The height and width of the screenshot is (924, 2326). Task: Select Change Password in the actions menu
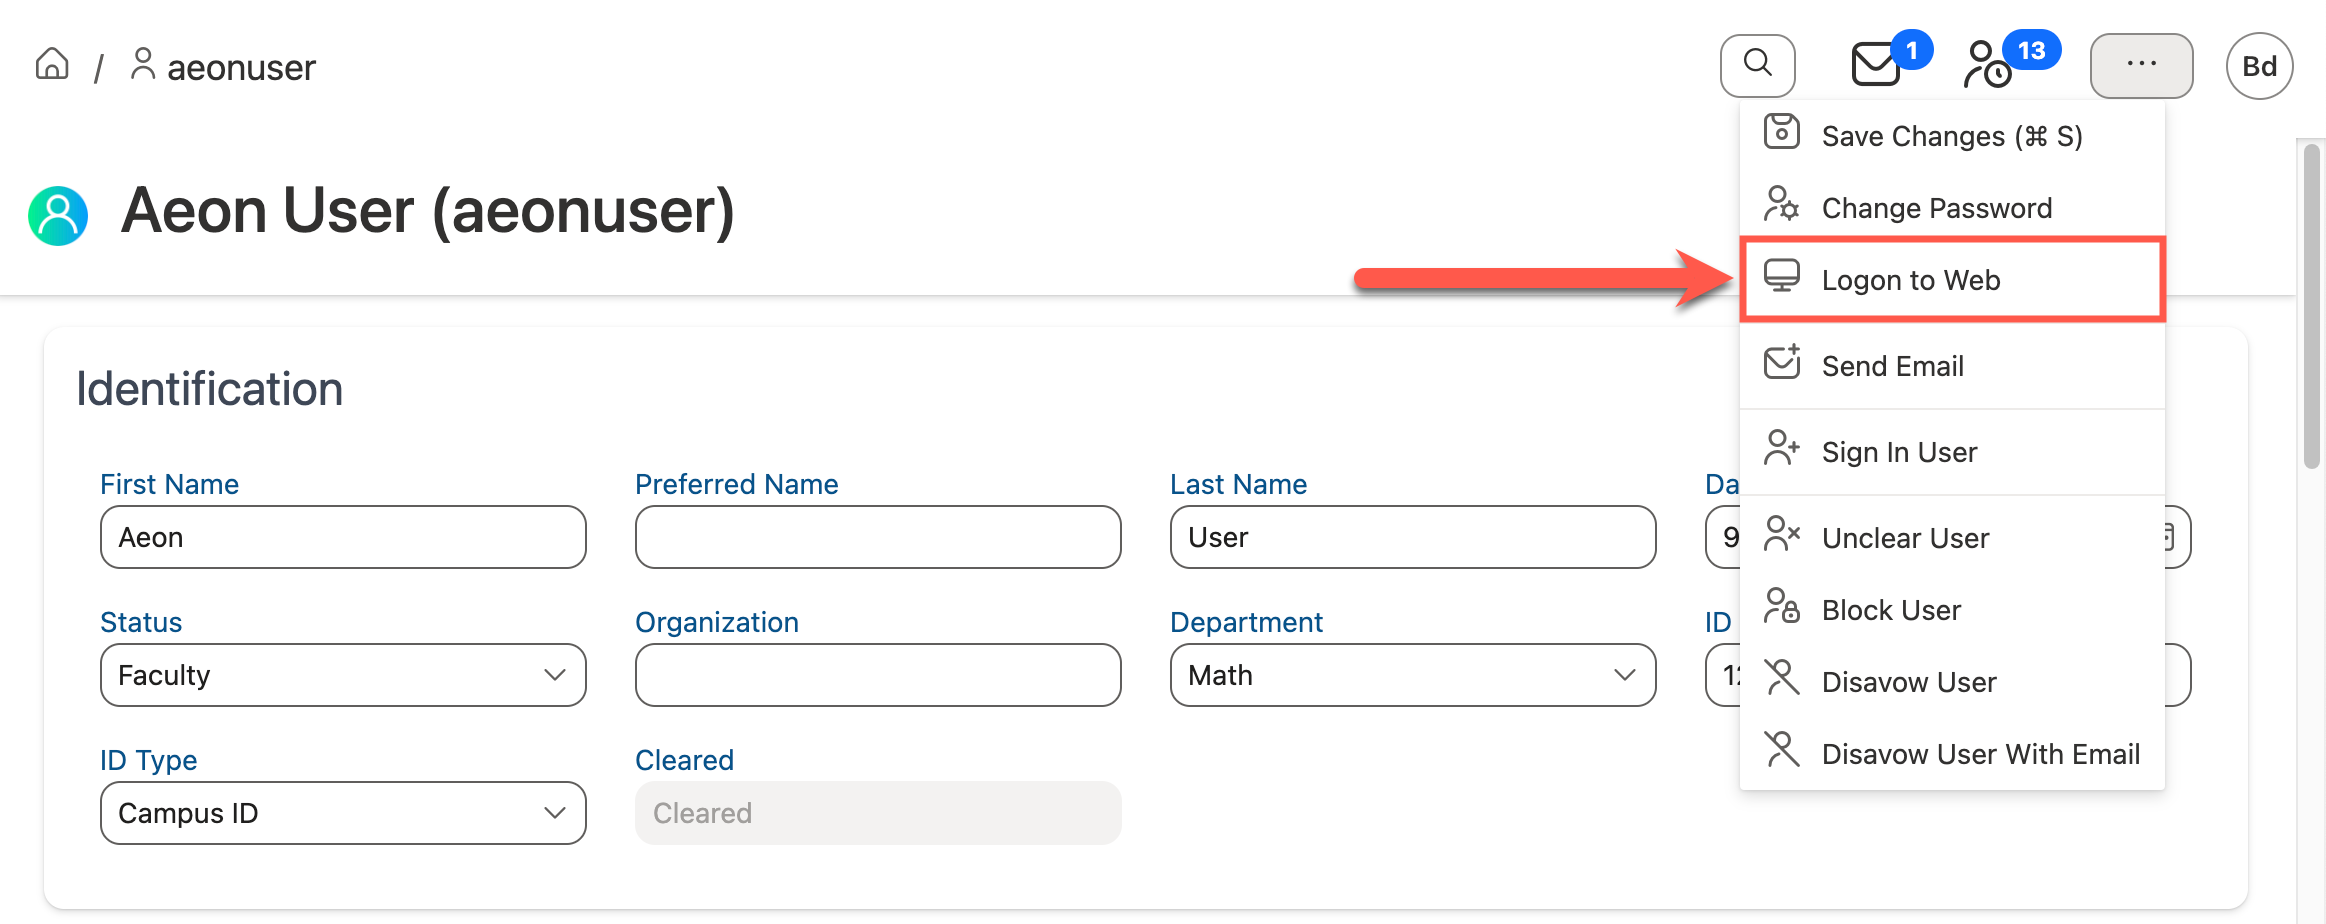[x=1936, y=207]
